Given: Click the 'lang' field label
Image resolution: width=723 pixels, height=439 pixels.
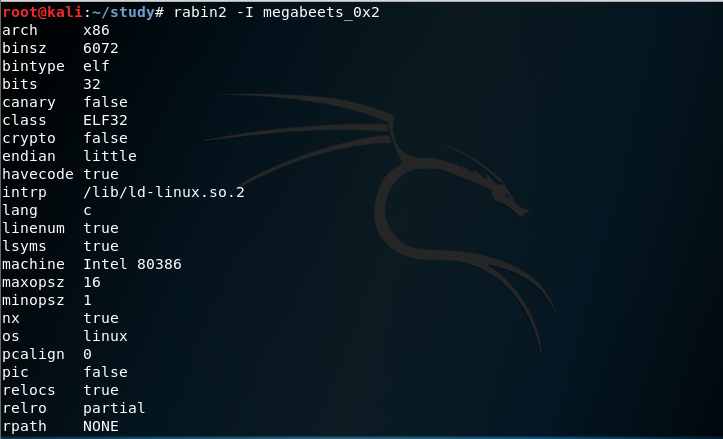Looking at the screenshot, I should 20,211.
